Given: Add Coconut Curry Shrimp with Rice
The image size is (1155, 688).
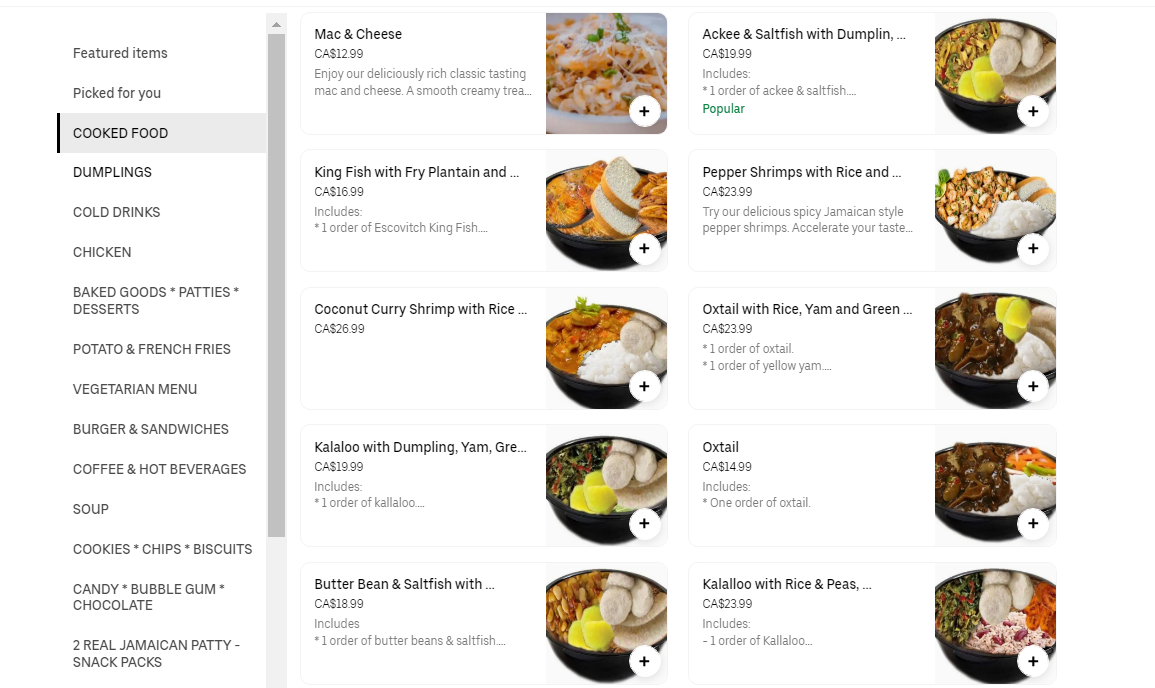Looking at the screenshot, I should click(x=644, y=386).
